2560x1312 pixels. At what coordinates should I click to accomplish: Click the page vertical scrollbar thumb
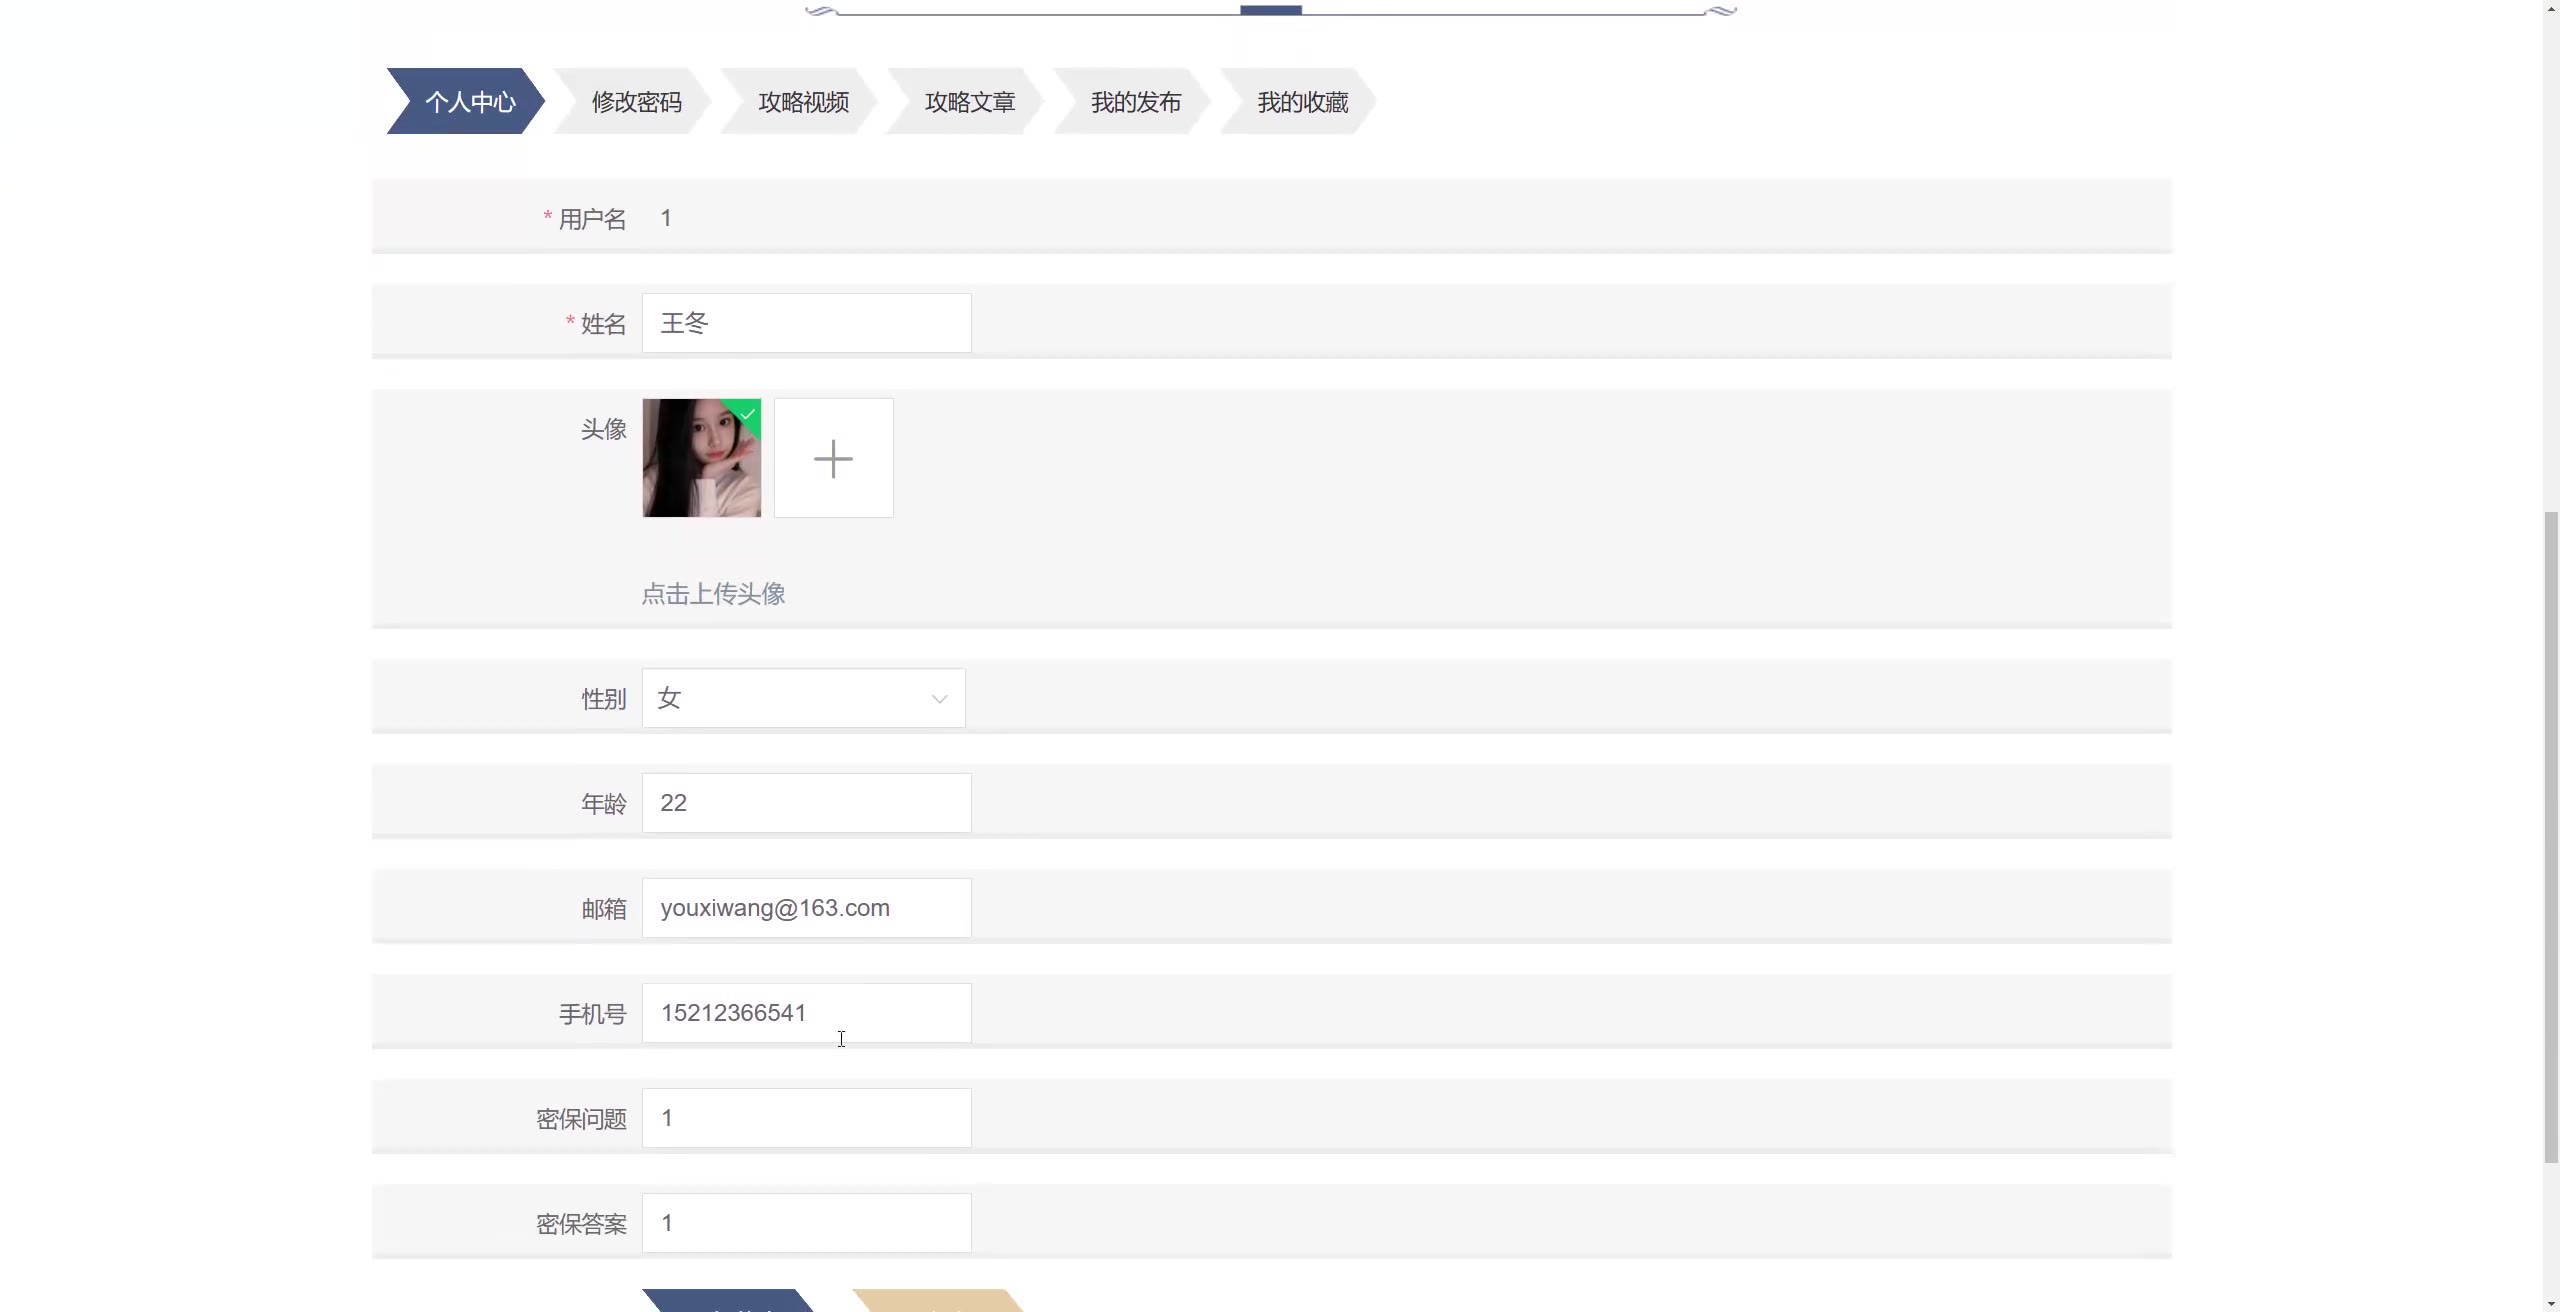tap(2550, 835)
